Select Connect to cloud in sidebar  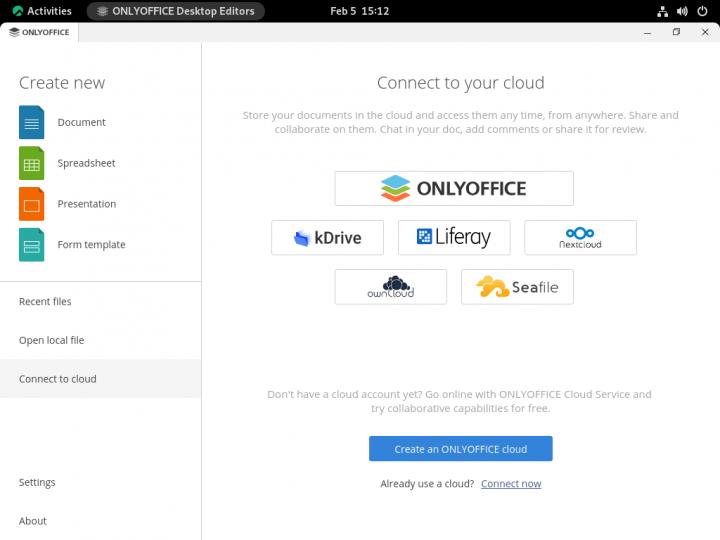(x=58, y=380)
